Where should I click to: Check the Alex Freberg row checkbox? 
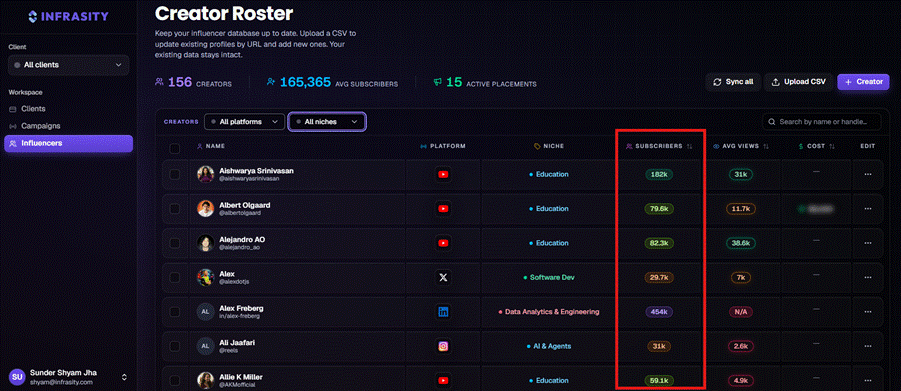(x=175, y=312)
